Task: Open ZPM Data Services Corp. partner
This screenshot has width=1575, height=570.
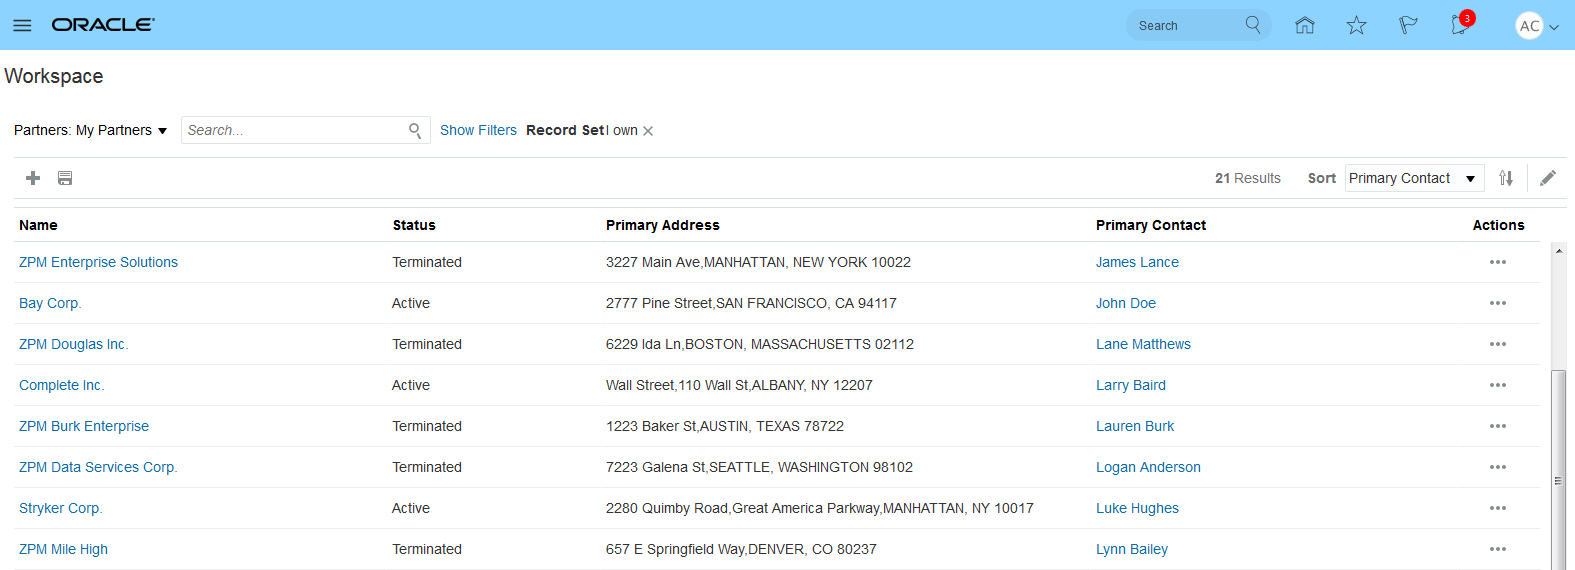Action: (98, 467)
